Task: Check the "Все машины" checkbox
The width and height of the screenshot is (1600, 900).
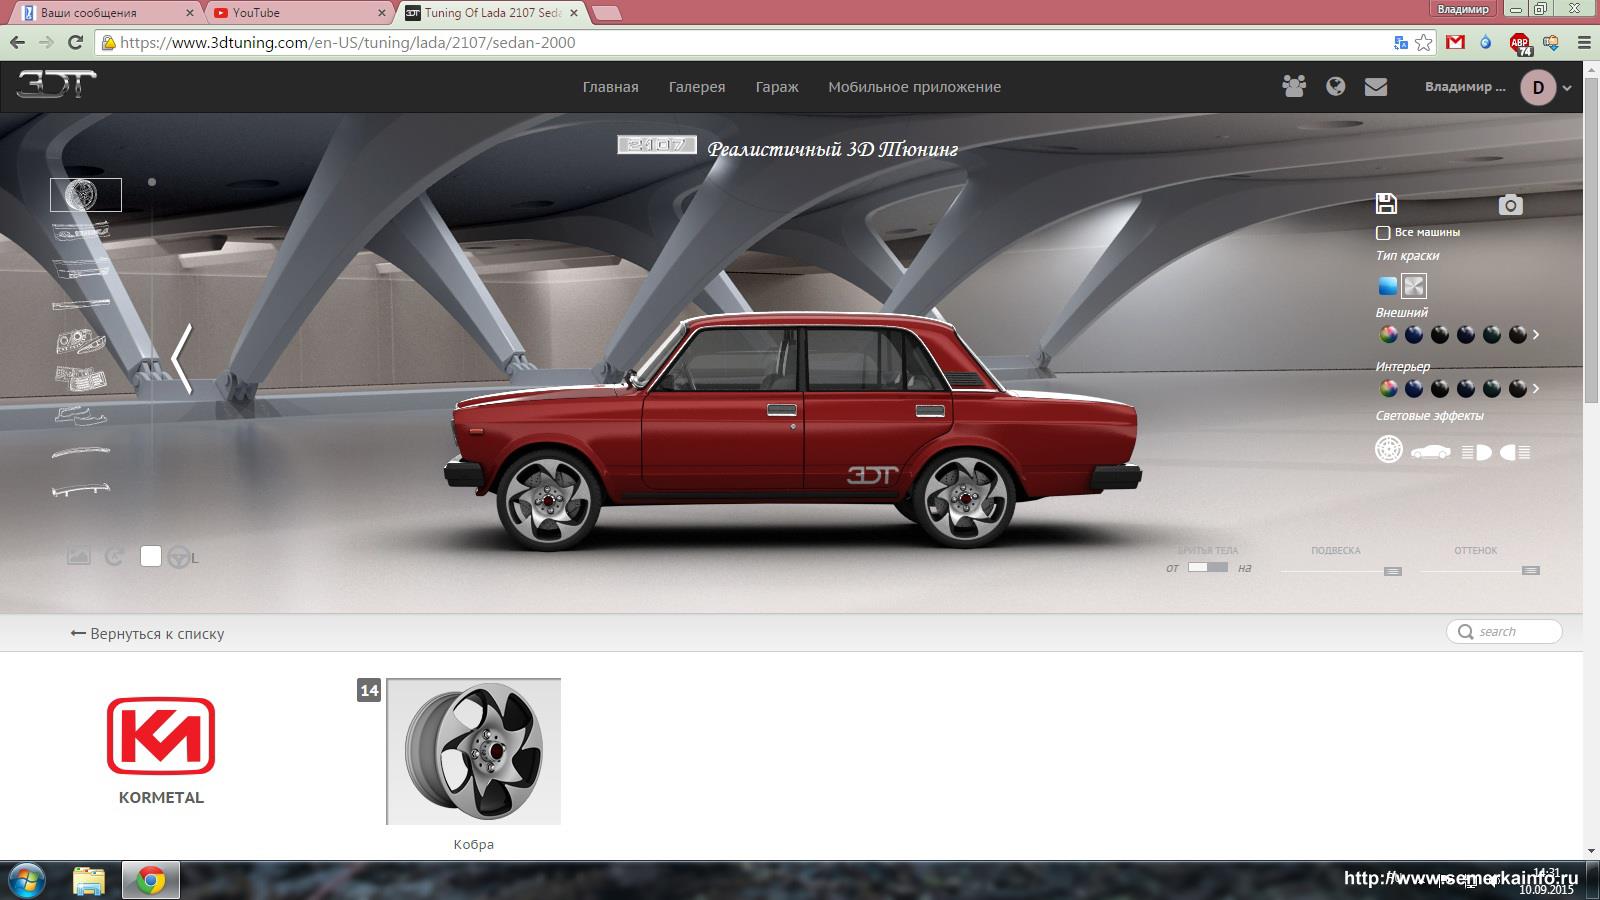Action: (x=1383, y=232)
